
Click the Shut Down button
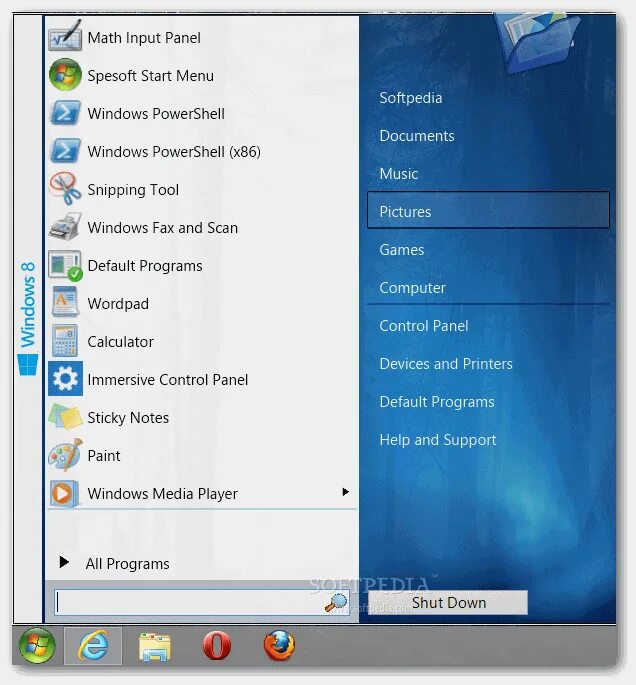(x=448, y=602)
